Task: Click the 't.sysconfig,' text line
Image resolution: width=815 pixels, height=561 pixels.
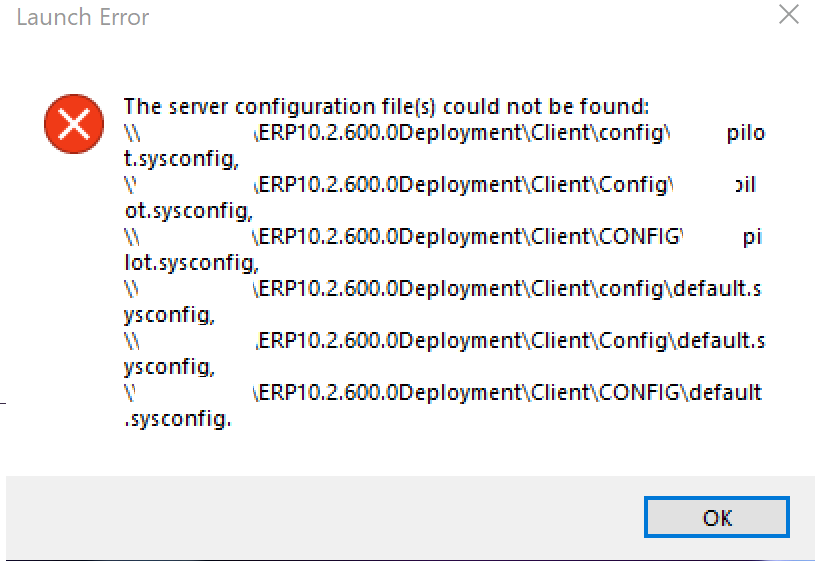Action: tap(181, 159)
